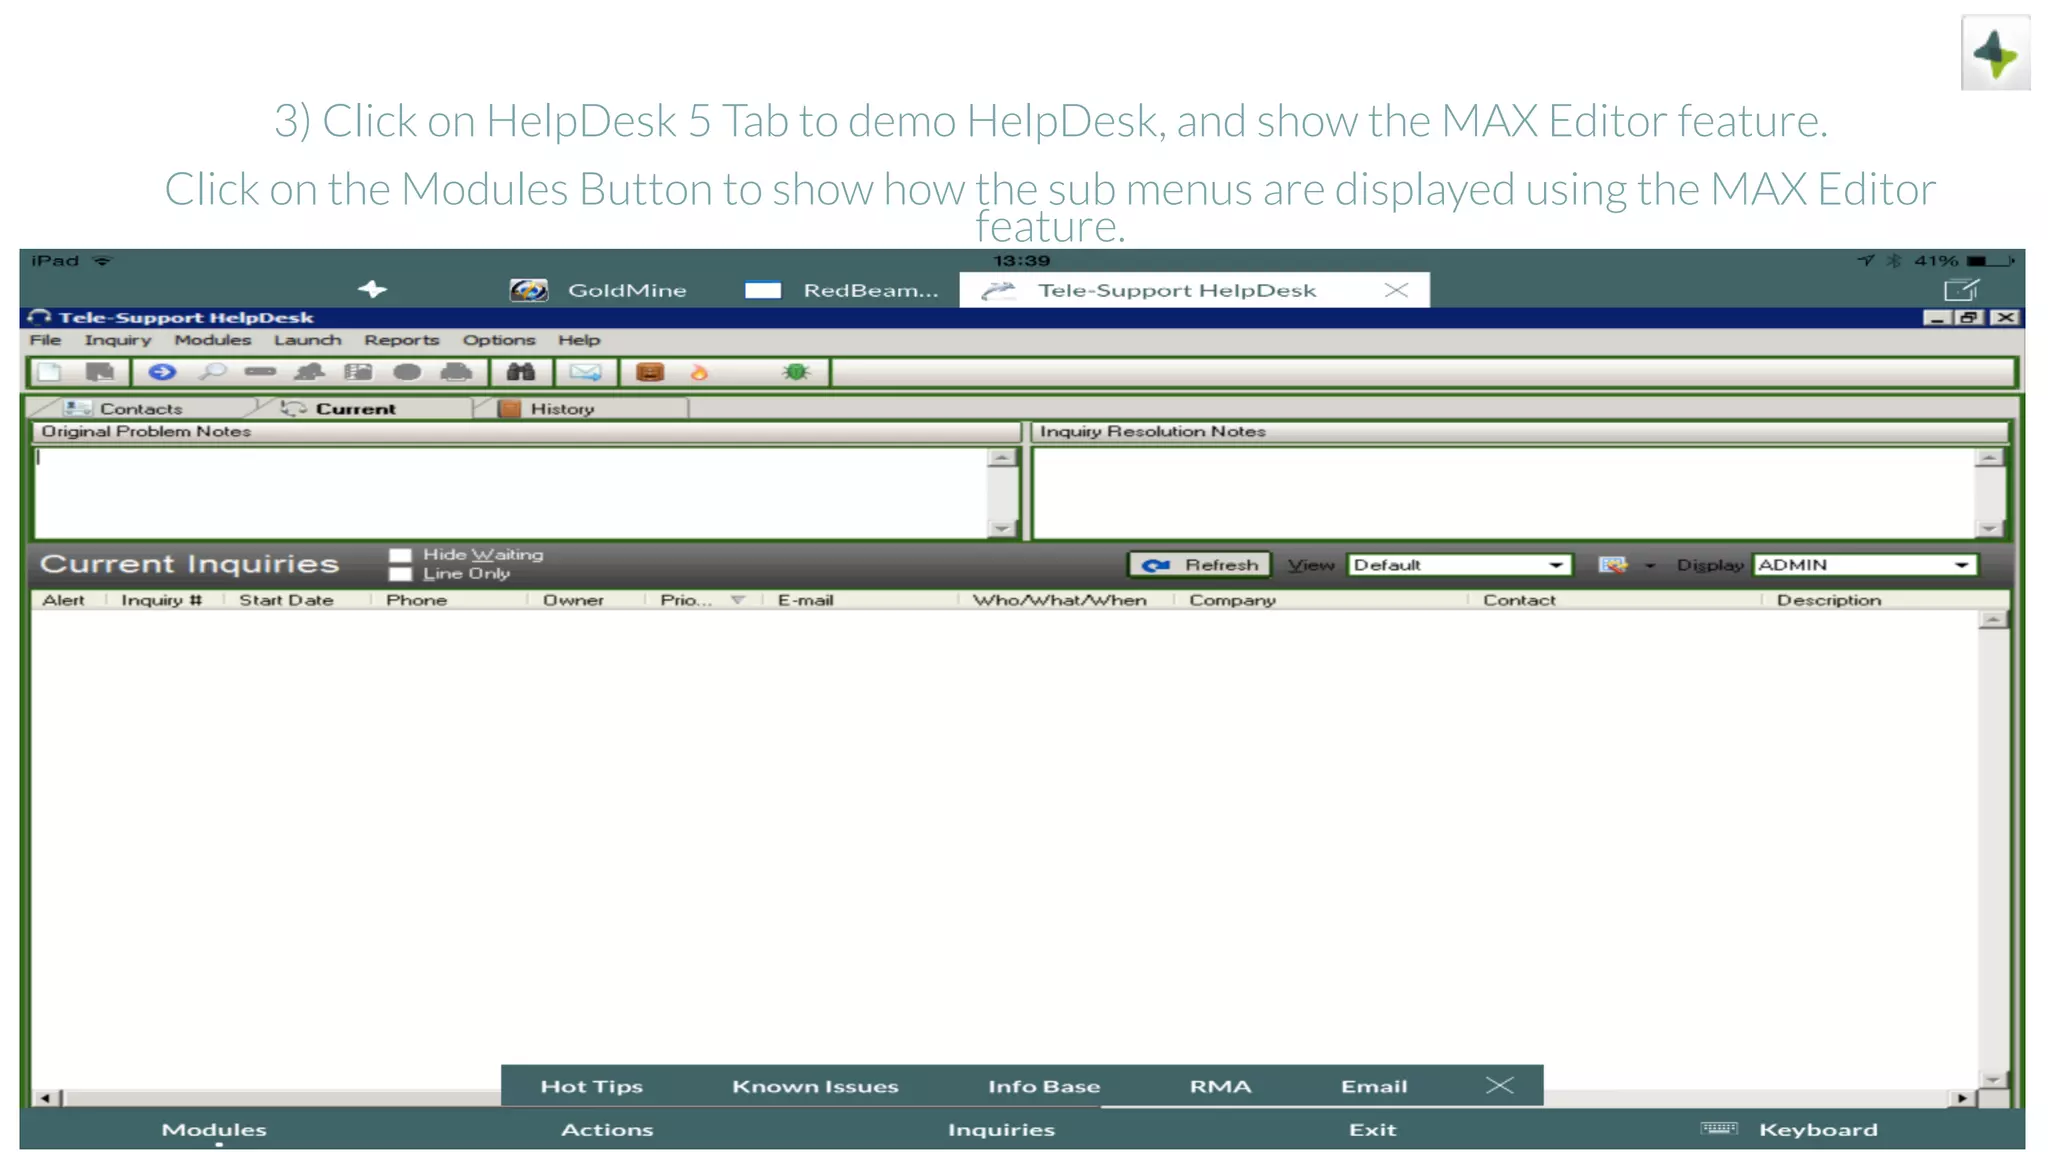Click the second toolbar icon beside new document

(100, 372)
